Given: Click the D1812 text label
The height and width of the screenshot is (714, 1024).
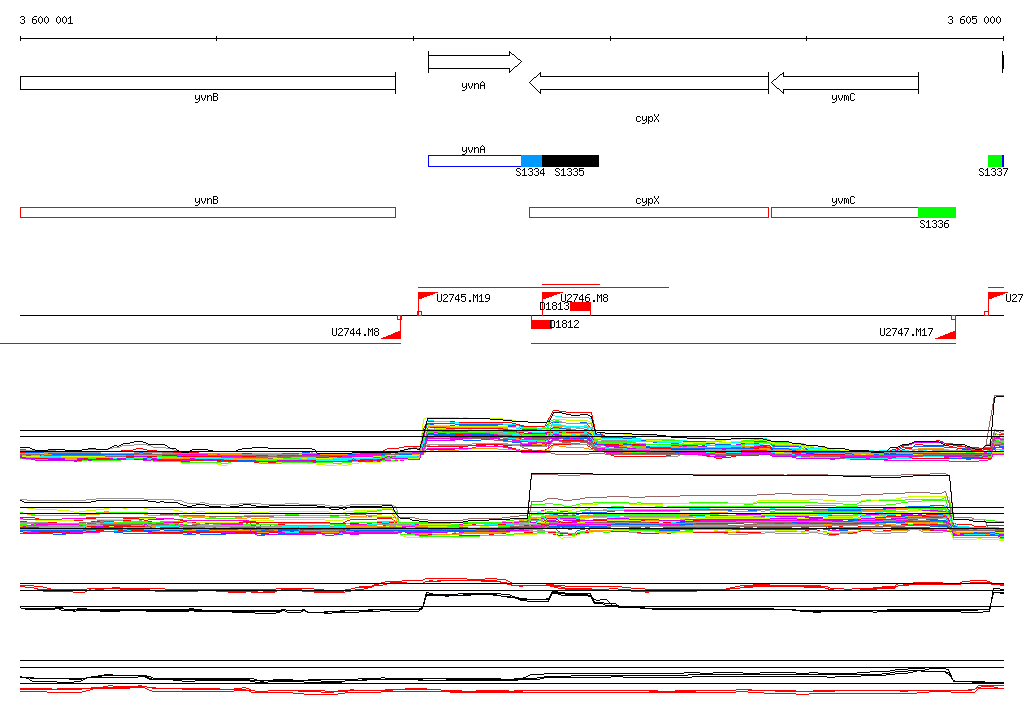Looking at the screenshot, I should click(565, 324).
